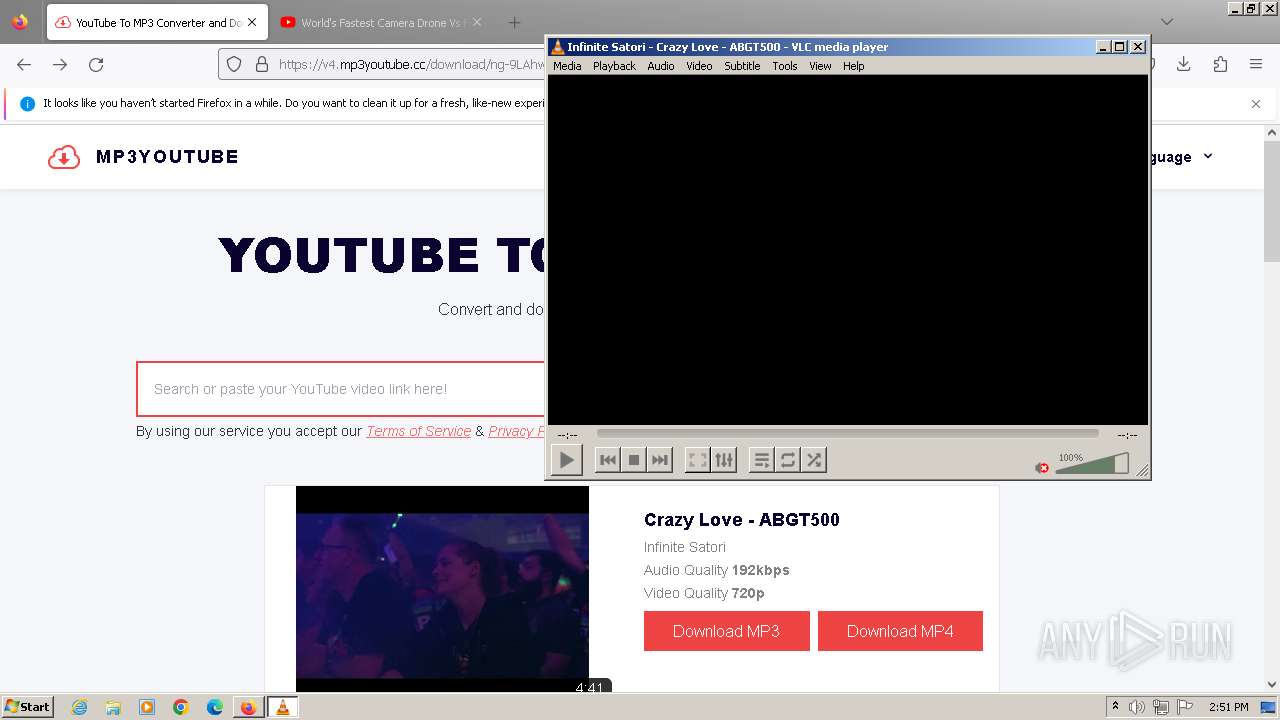The height and width of the screenshot is (720, 1280).
Task: Expand the list all tabs dropdown
Action: (1167, 22)
